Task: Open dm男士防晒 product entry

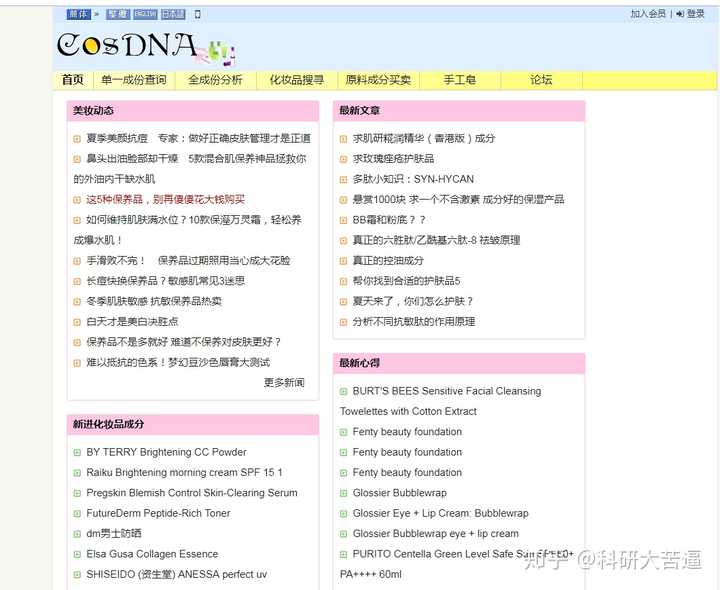Action: pos(114,534)
